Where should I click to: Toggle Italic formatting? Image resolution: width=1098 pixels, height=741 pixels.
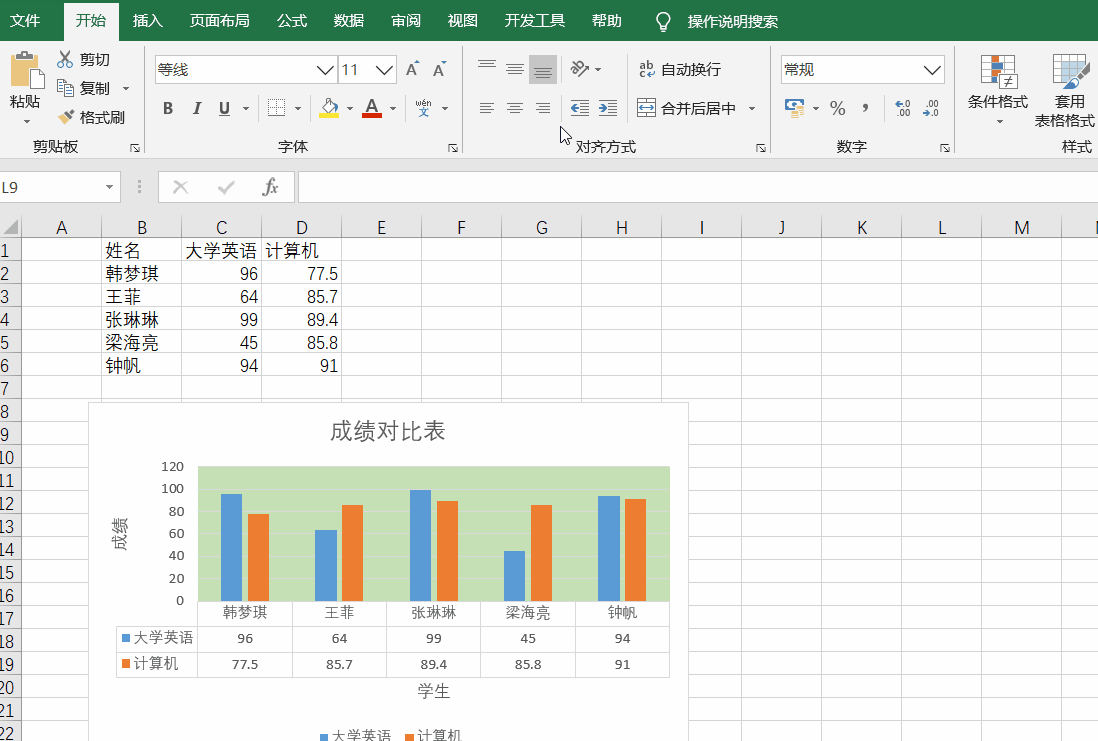196,109
